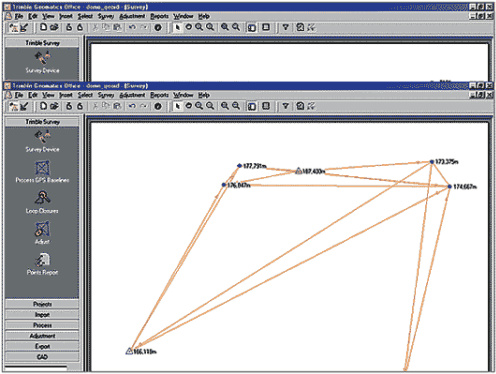Screen dimensions: 496x374
Task: Switch to Process group in sidebar
Action: (x=42, y=325)
